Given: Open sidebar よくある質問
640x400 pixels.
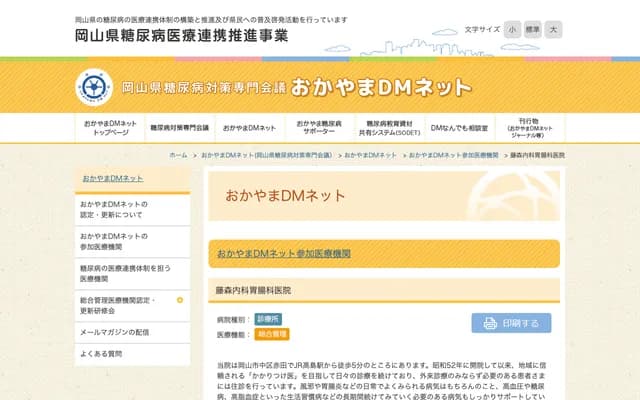Looking at the screenshot, I should pos(133,354).
